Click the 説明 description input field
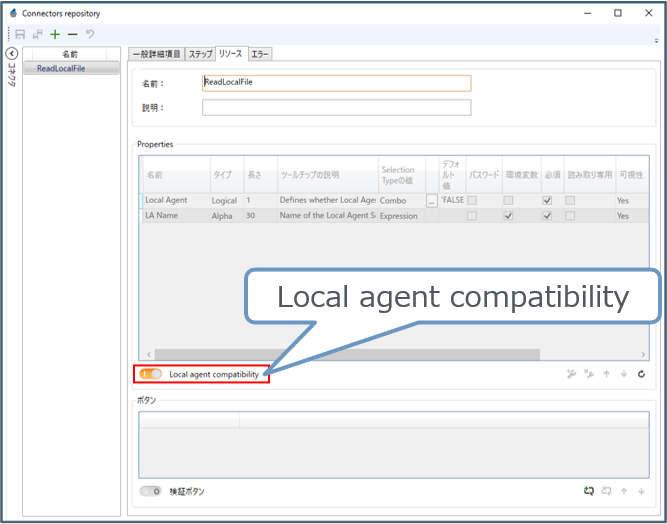 click(336, 107)
